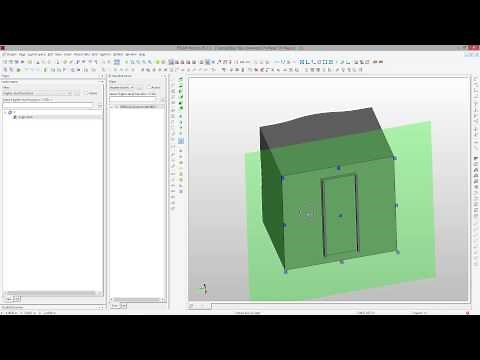Click the red indicator in the status bar

[x=468, y=313]
